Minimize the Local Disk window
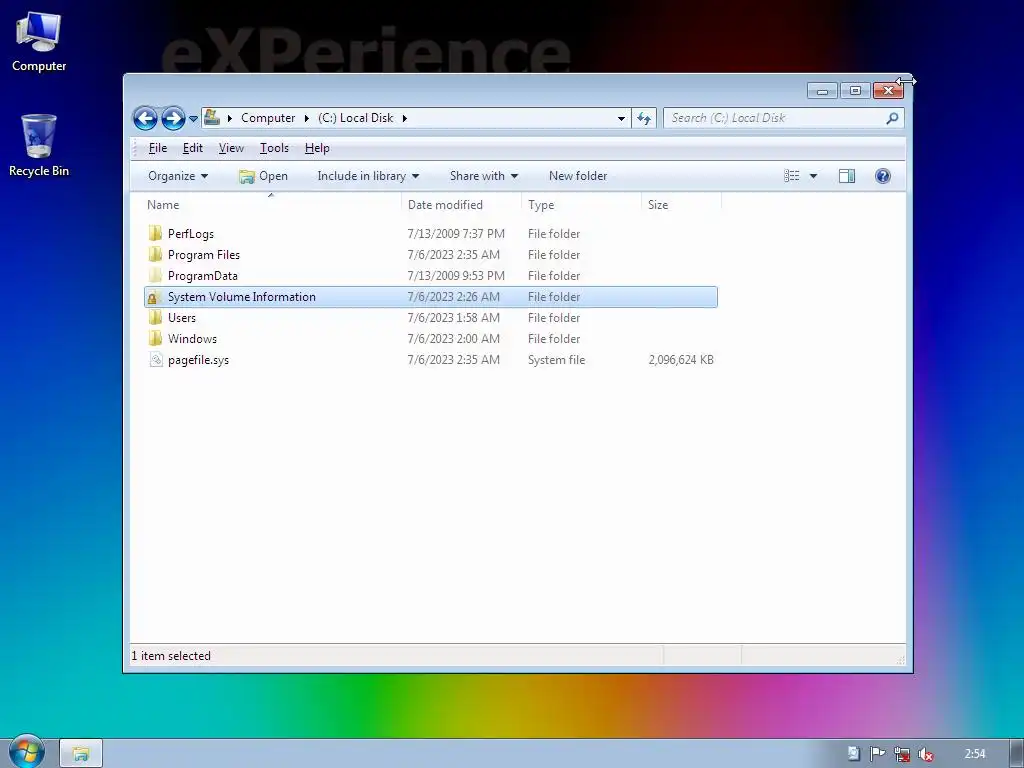1024x768 pixels. (x=822, y=91)
